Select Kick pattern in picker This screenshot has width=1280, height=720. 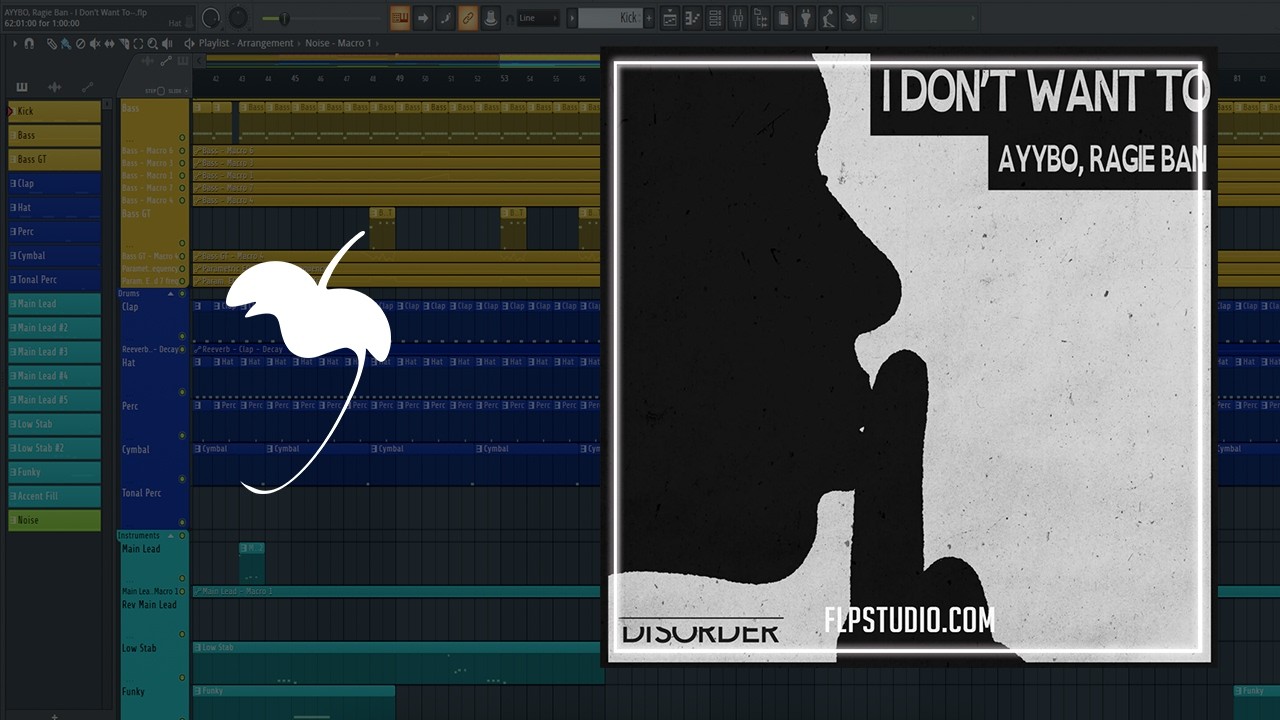tap(55, 111)
